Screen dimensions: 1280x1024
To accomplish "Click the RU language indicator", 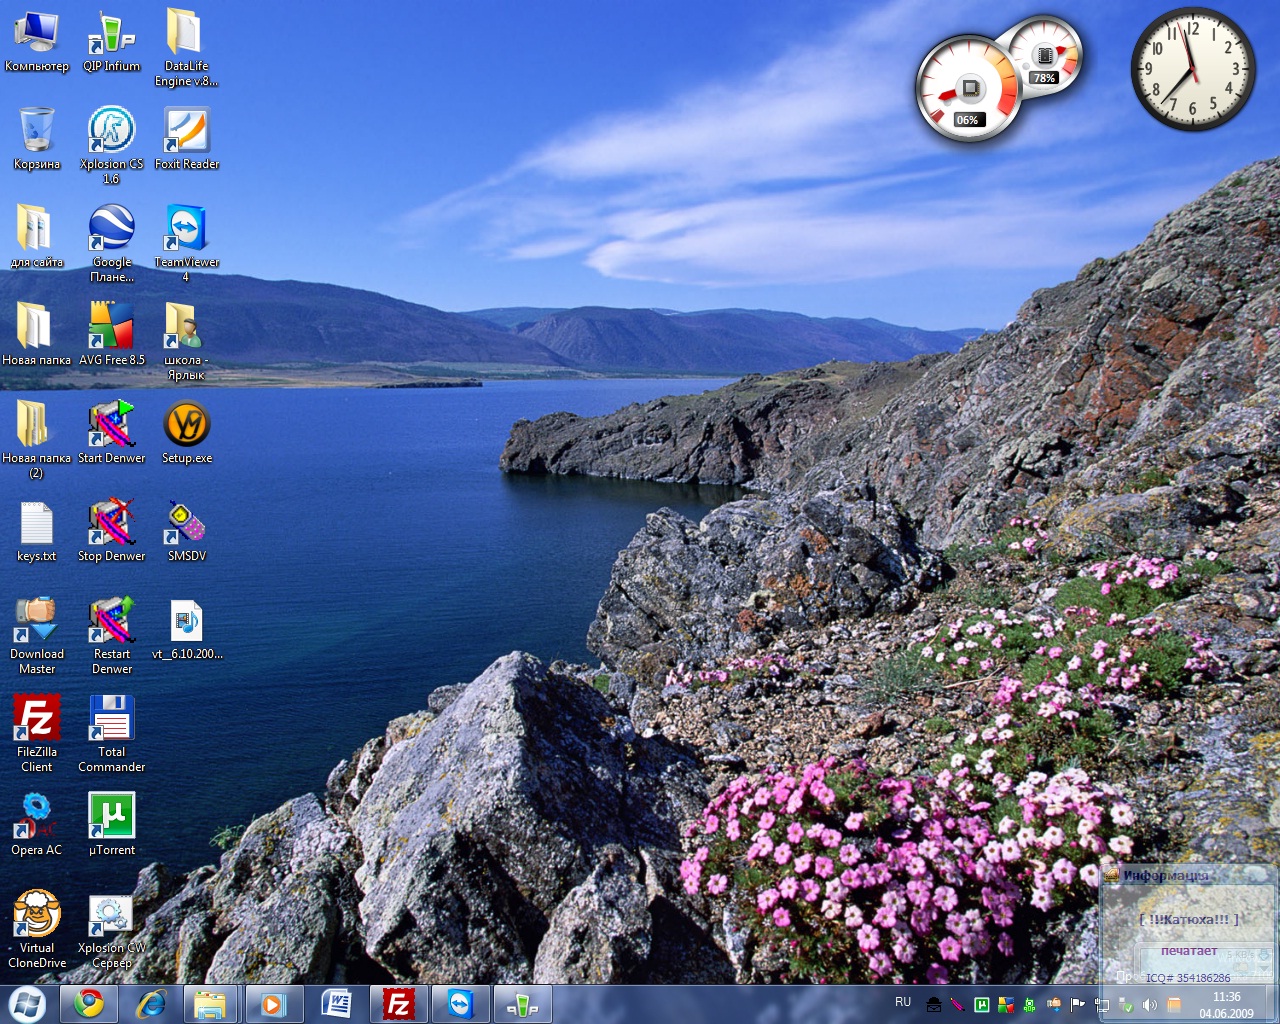I will [903, 1002].
